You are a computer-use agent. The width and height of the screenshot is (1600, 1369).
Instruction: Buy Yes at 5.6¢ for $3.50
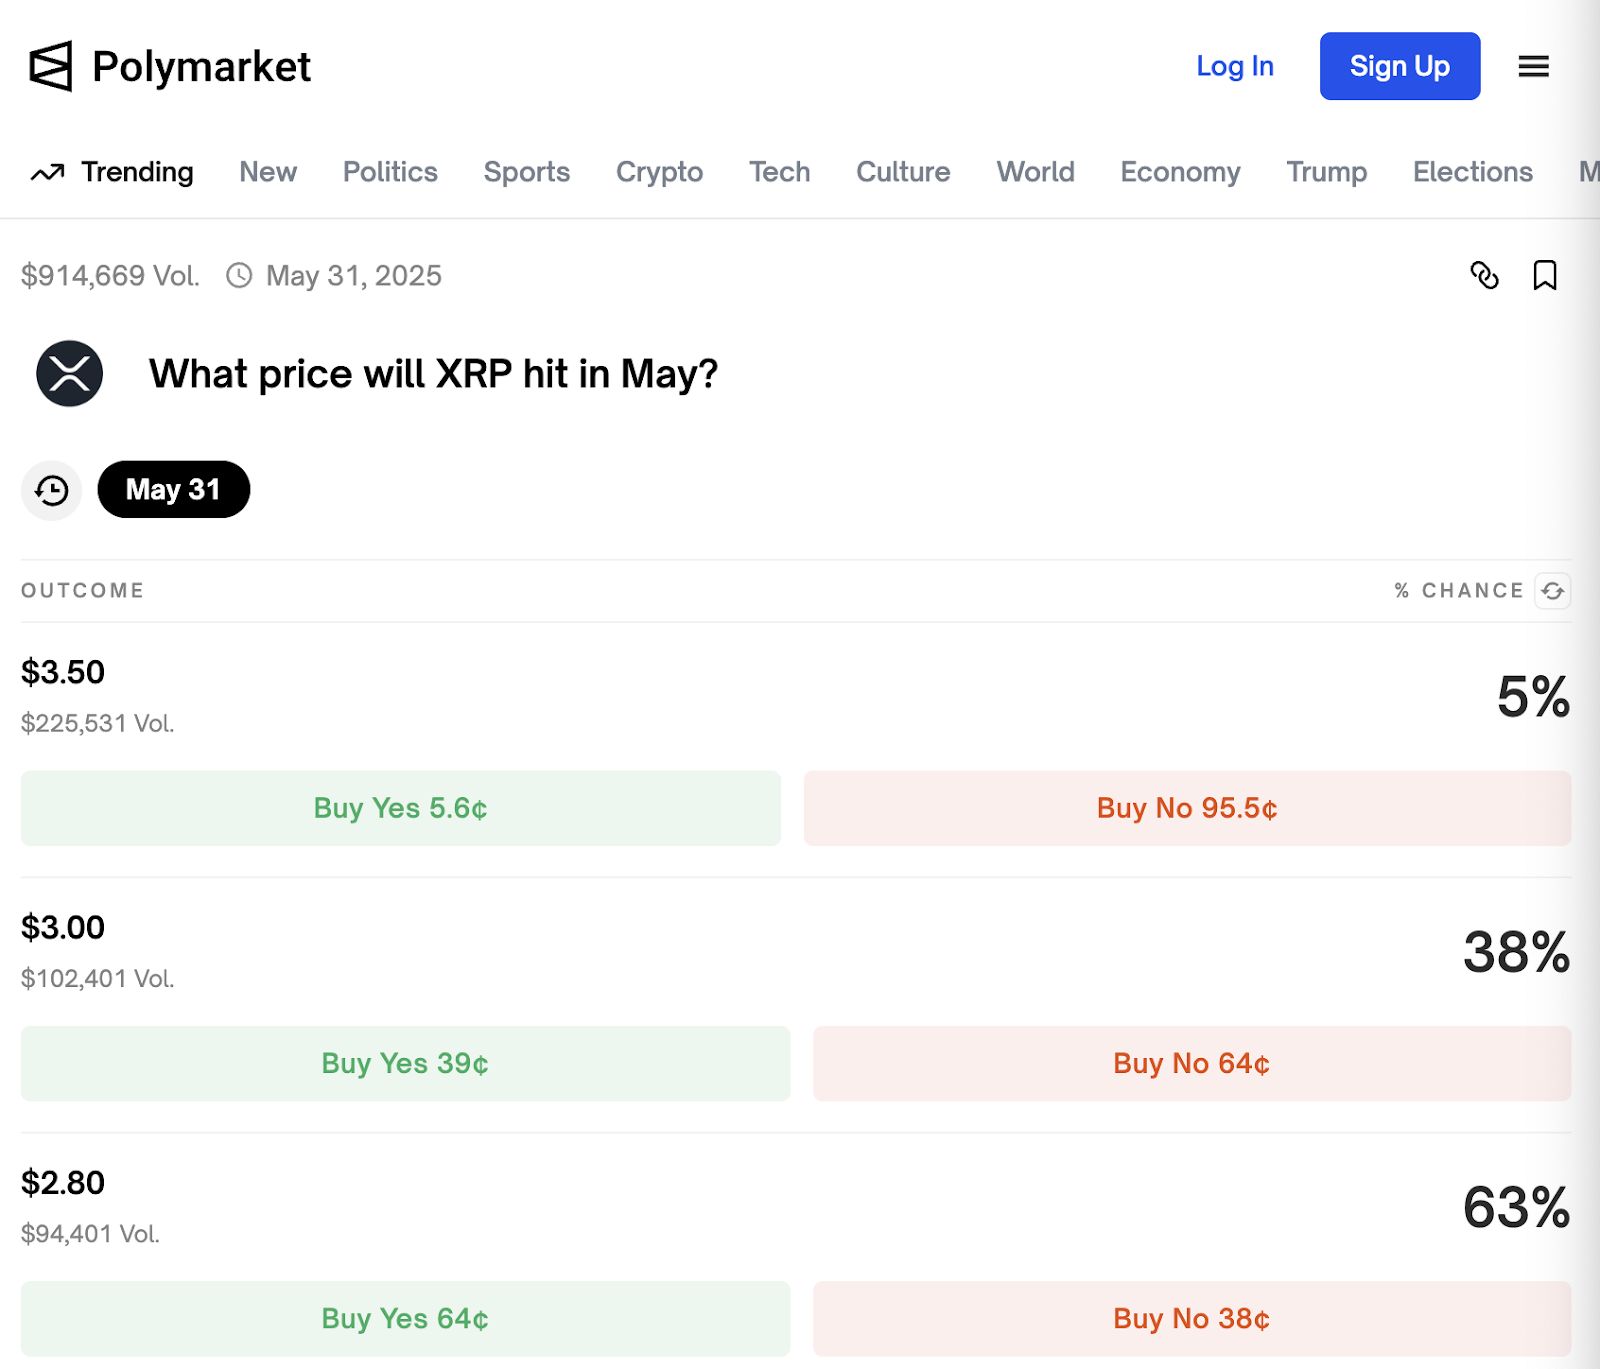point(400,808)
